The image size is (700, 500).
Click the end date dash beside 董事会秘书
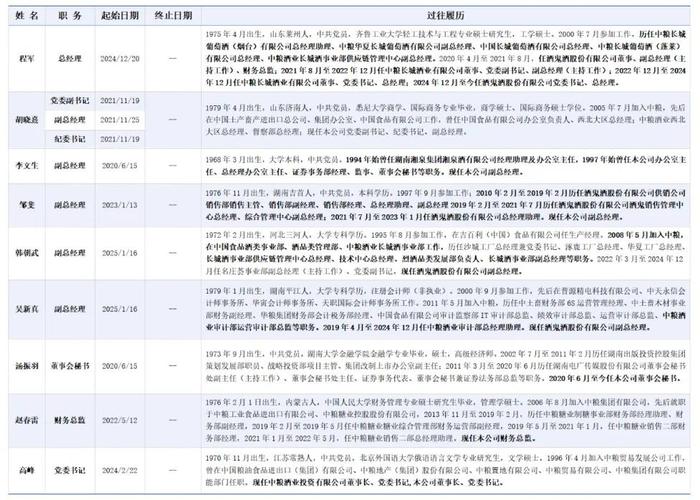[x=173, y=366]
